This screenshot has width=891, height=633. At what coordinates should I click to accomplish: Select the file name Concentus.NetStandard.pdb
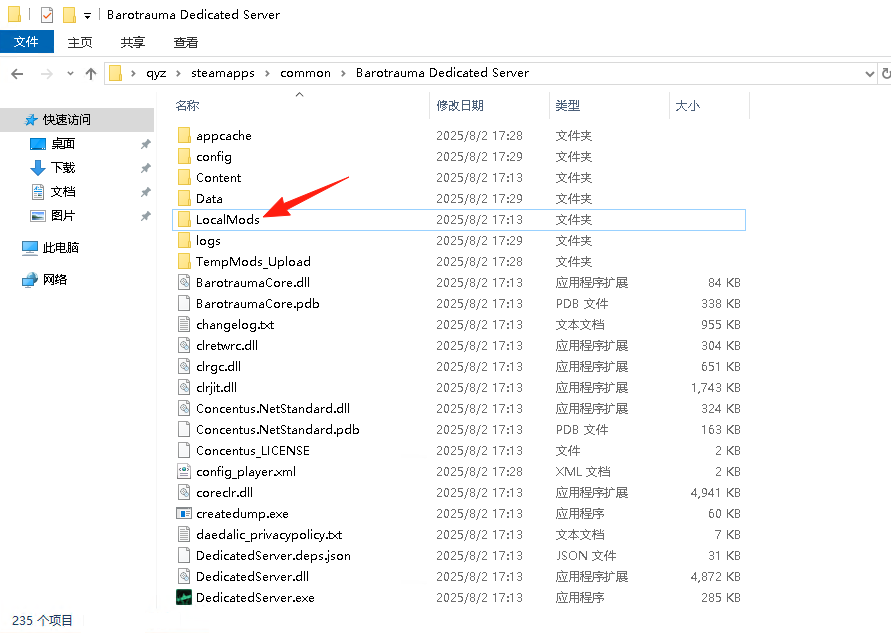point(278,430)
